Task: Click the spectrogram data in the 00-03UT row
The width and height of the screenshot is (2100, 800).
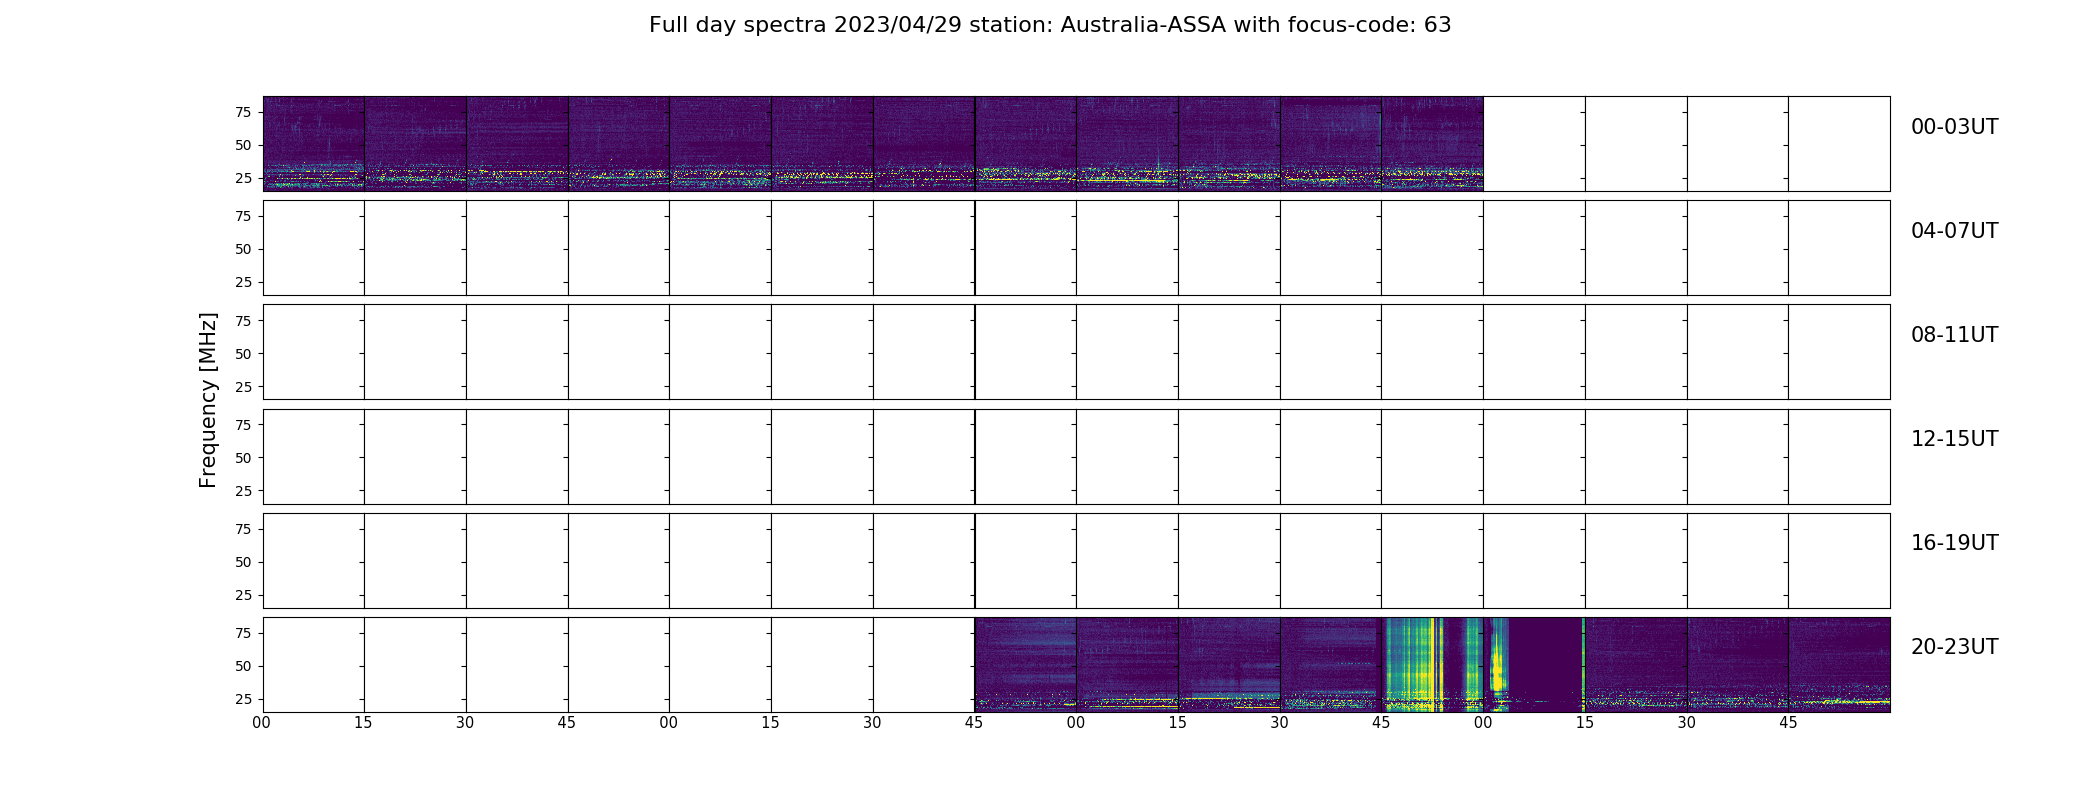Action: 873,144
